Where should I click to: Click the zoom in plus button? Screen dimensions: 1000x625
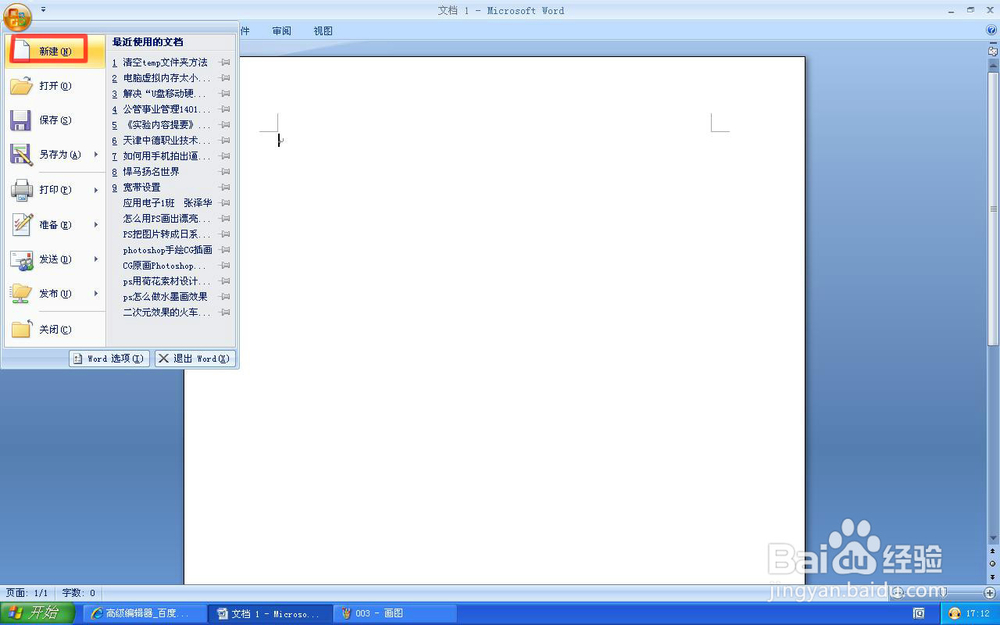click(989, 593)
